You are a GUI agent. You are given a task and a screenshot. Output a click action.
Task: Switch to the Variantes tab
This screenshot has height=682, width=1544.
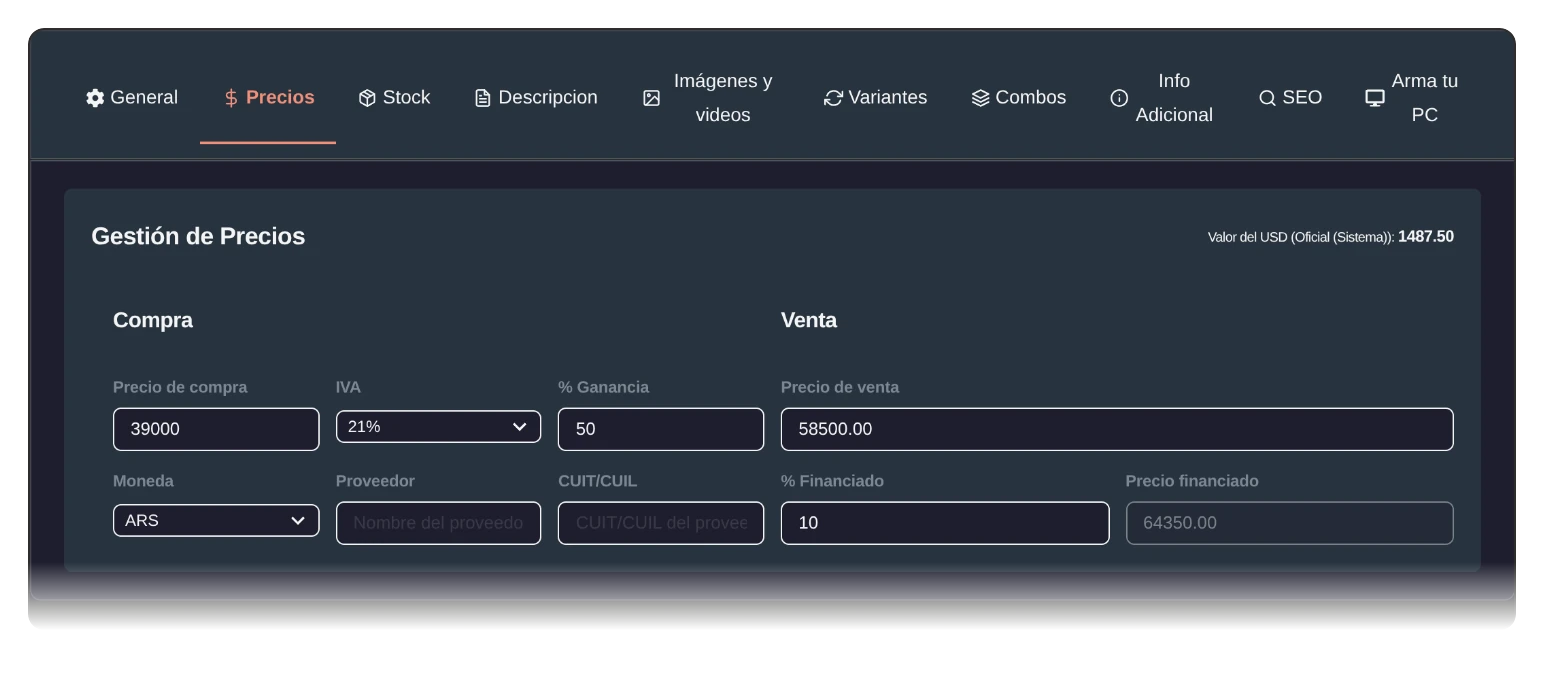point(876,98)
